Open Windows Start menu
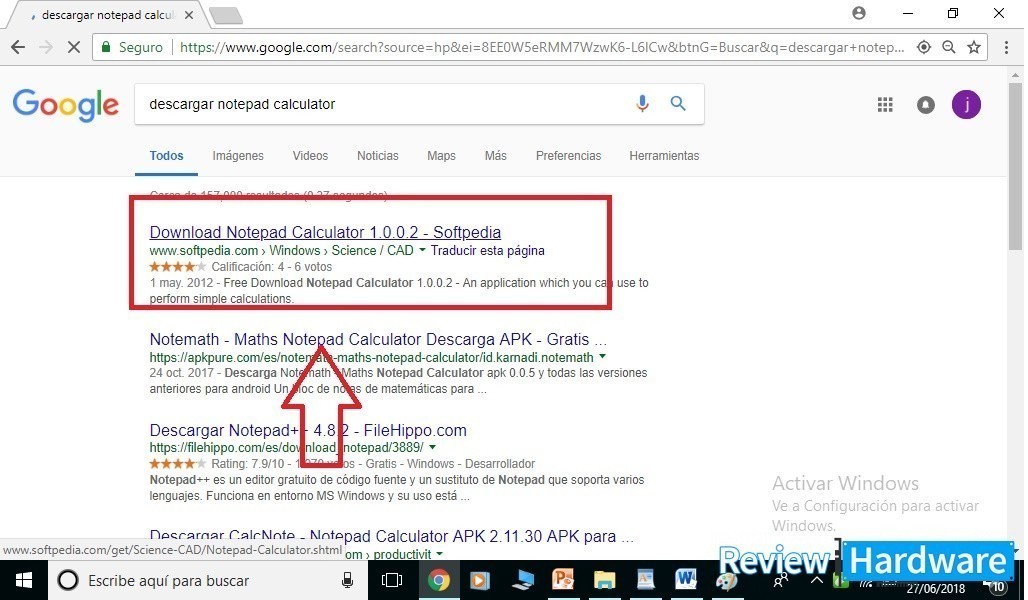Viewport: 1028px width, 600px height. point(24,580)
